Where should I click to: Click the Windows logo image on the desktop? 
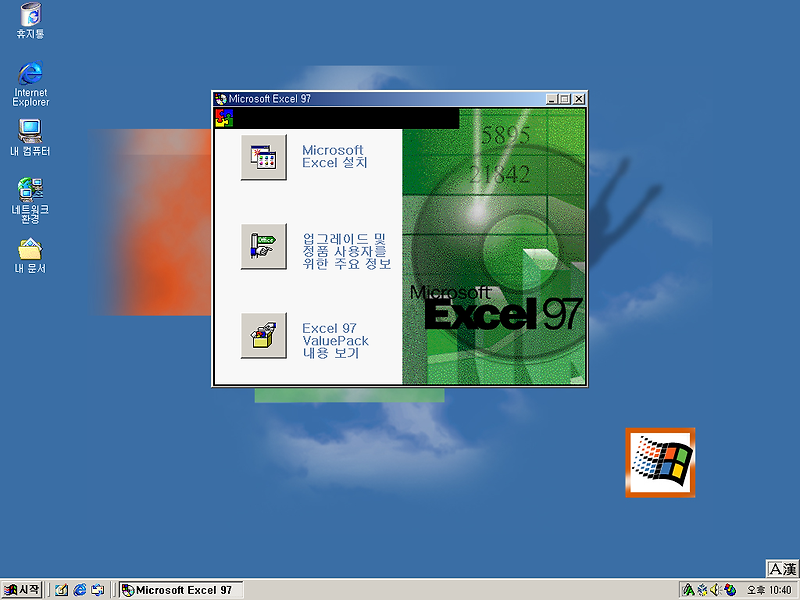659,461
